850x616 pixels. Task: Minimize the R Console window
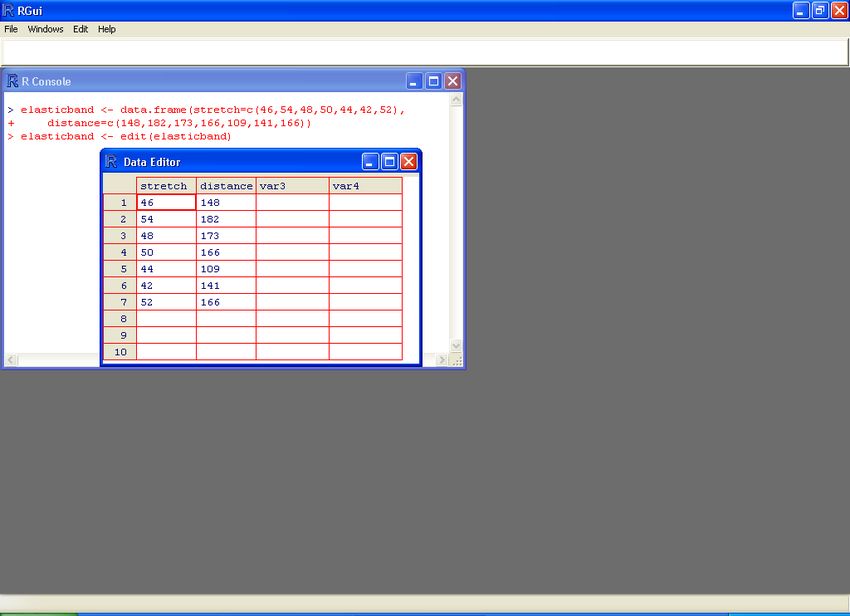[x=414, y=81]
